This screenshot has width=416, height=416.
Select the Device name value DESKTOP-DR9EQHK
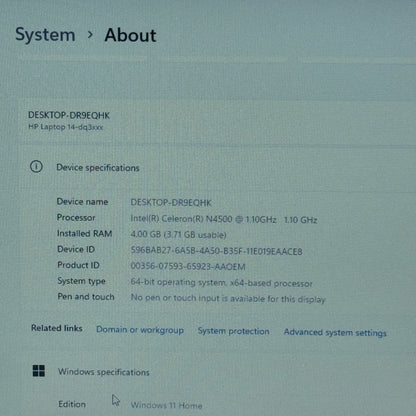(x=171, y=202)
